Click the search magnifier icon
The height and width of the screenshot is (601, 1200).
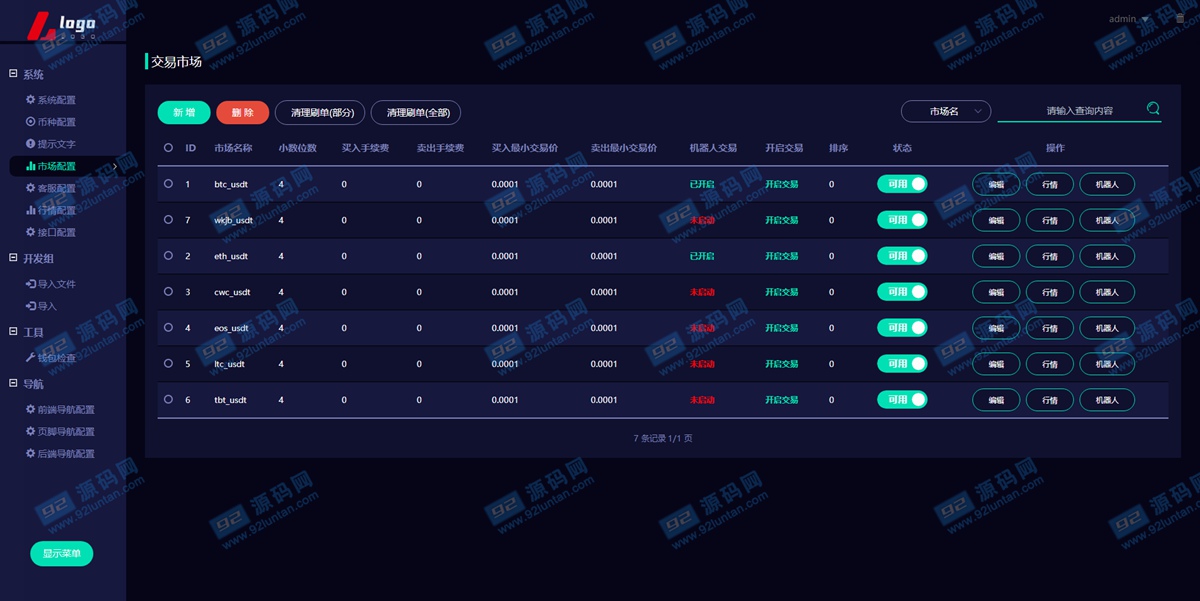(x=1153, y=109)
